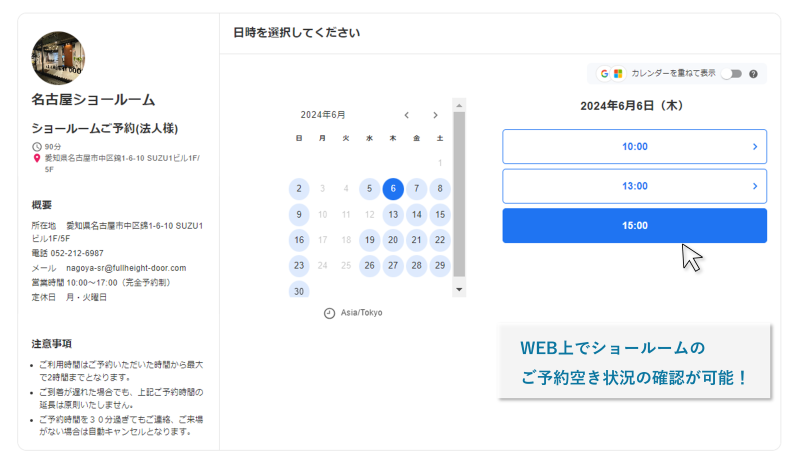Click the Google calendar icon
800x463 pixels.
(604, 74)
